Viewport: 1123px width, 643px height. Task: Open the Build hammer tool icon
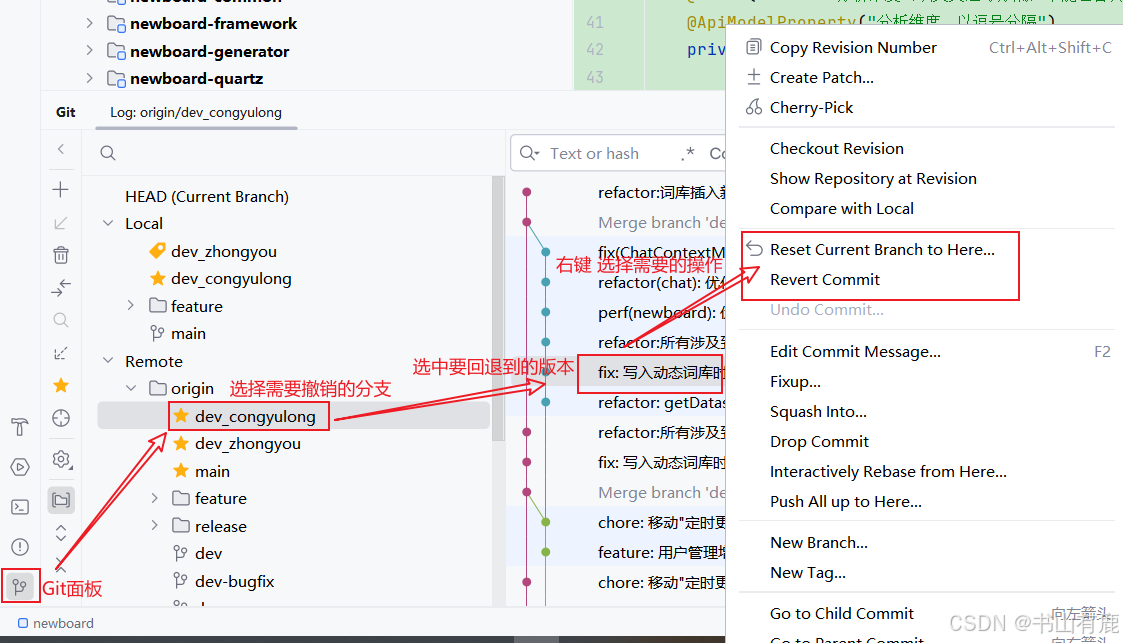click(20, 427)
